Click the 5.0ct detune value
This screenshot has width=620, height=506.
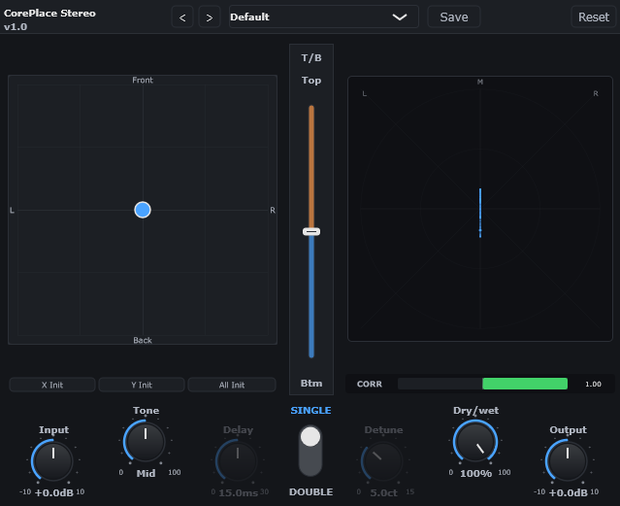coord(384,493)
